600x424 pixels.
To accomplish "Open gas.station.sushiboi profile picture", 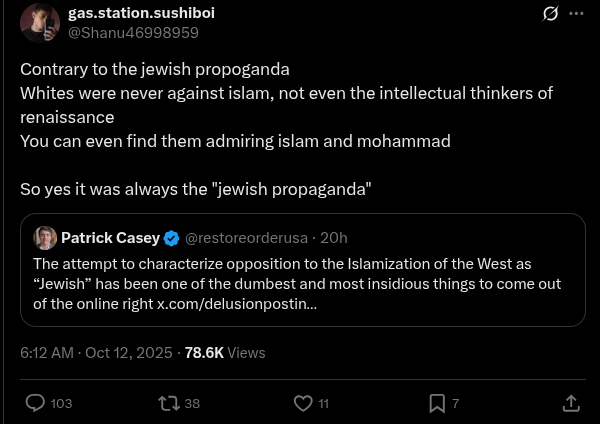I will coord(40,23).
